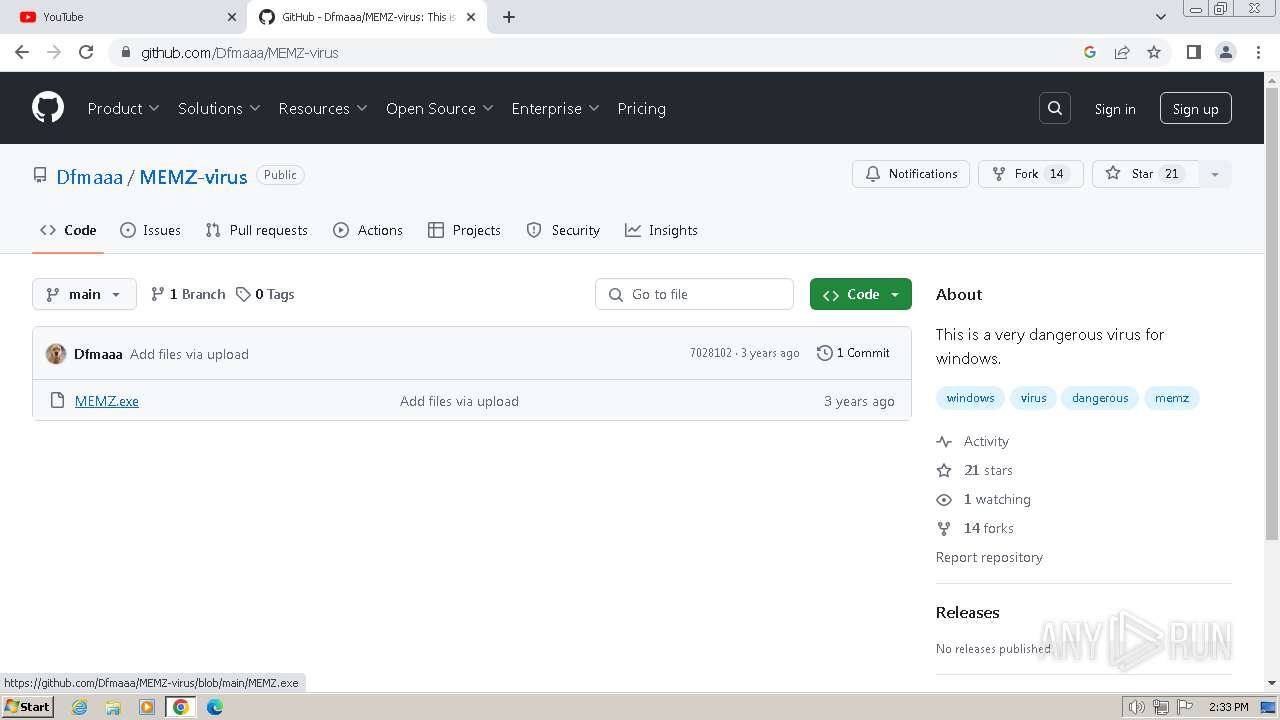Switch to the Pull requests tab

pos(256,230)
